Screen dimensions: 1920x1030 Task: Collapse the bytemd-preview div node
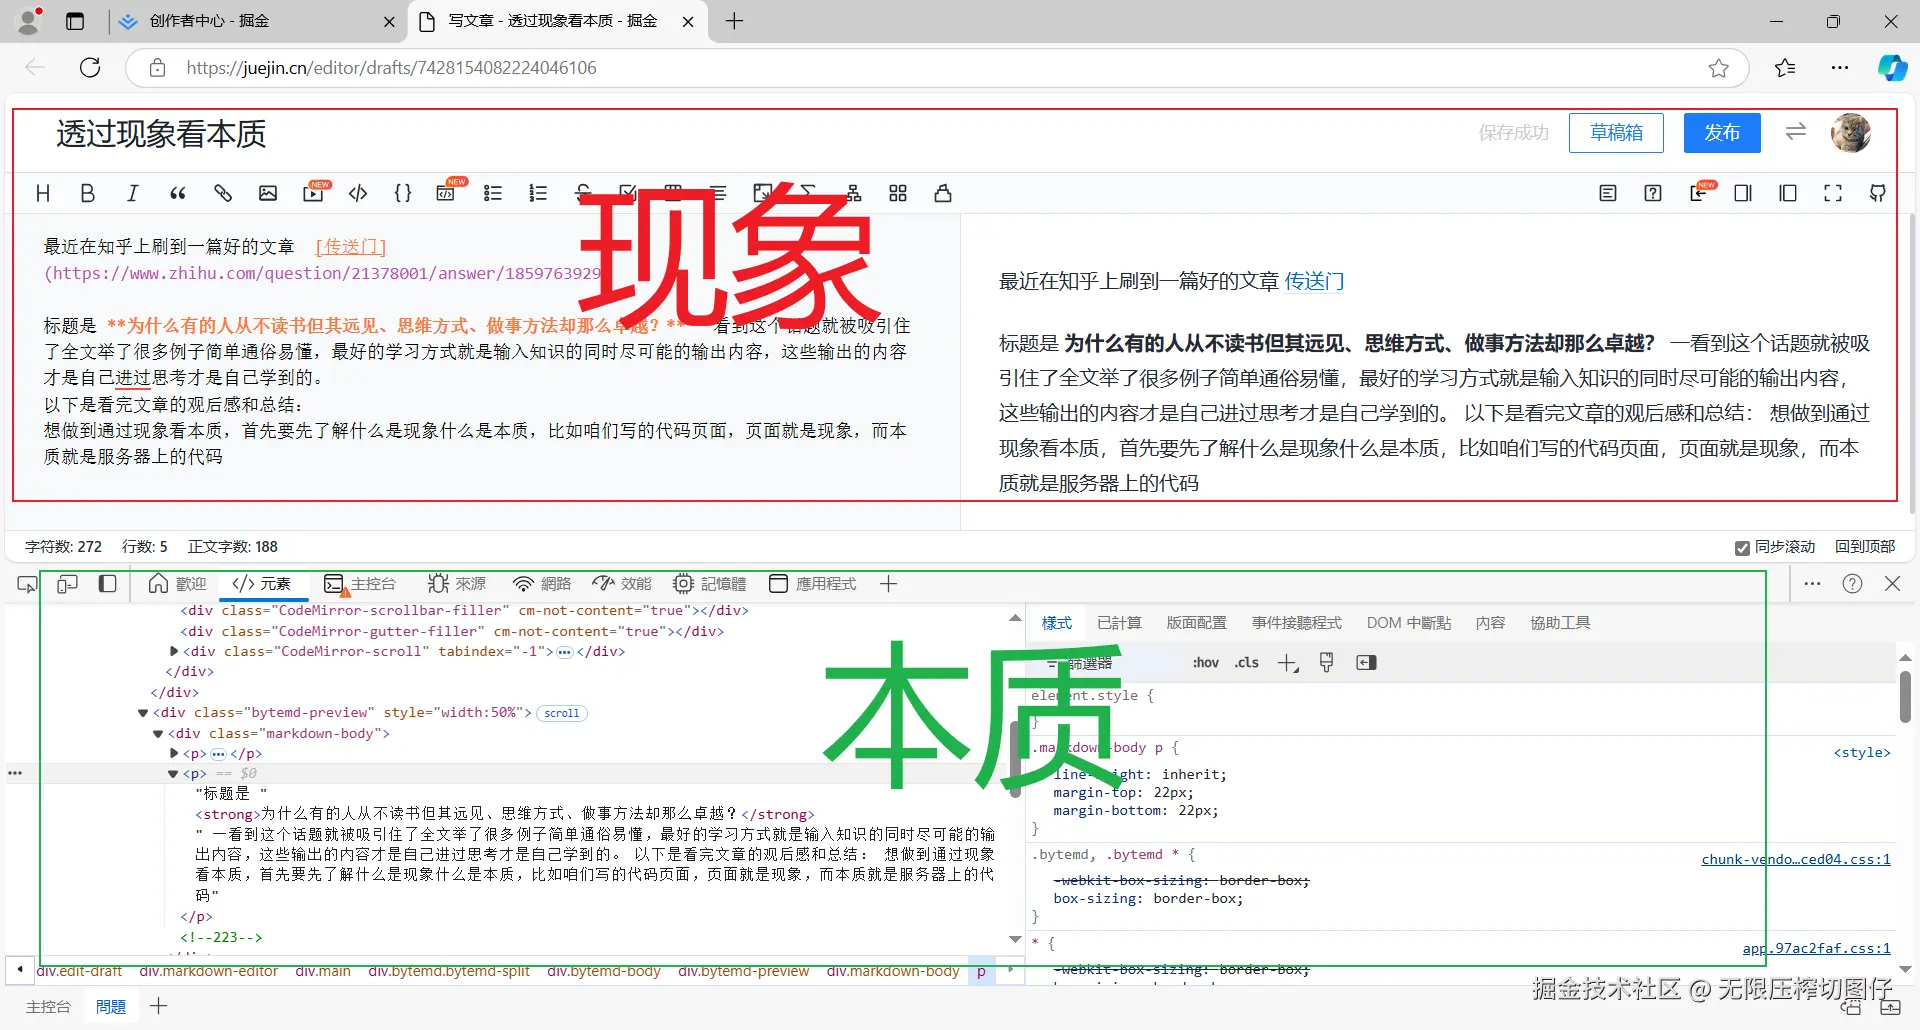pyautogui.click(x=143, y=713)
